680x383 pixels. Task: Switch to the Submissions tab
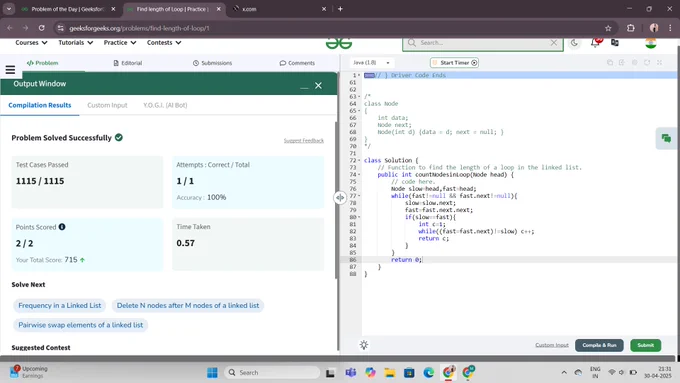[212, 63]
